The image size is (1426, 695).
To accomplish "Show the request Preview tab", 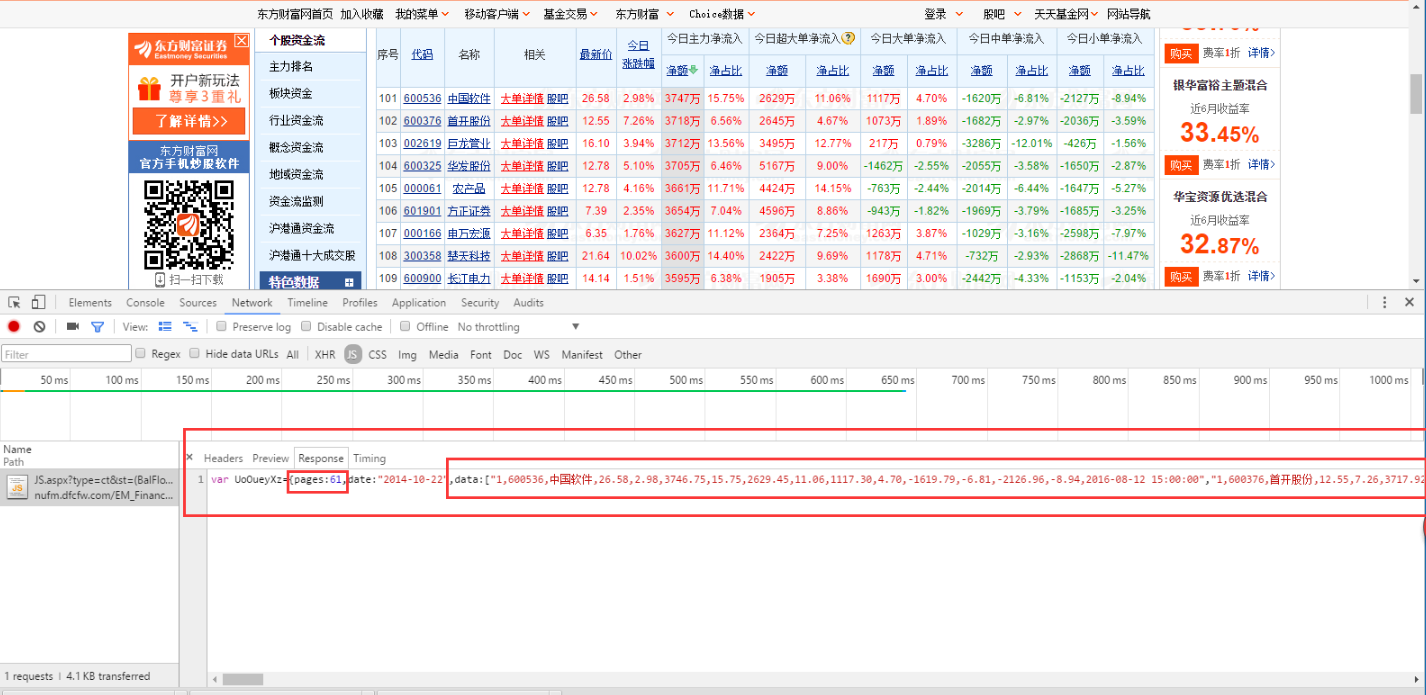I will (x=270, y=458).
